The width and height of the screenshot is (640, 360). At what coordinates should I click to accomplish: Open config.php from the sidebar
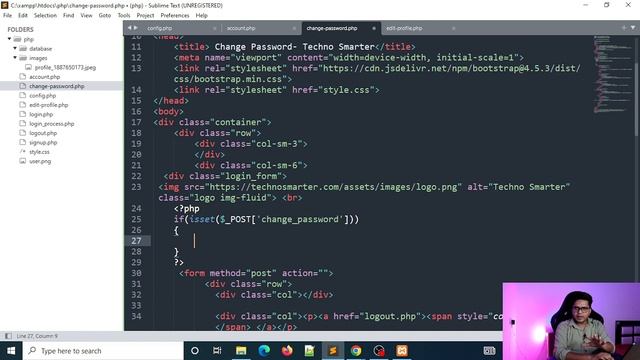click(x=42, y=96)
